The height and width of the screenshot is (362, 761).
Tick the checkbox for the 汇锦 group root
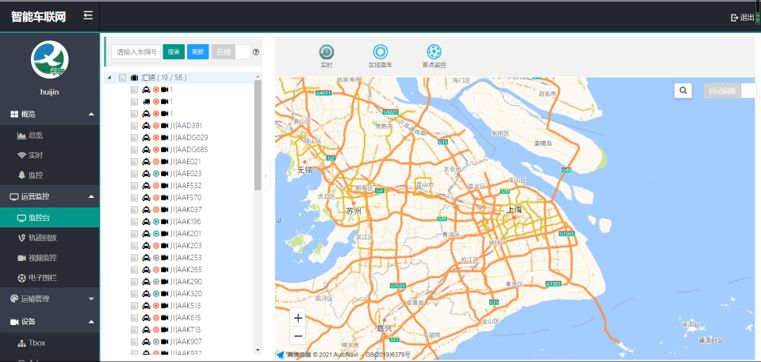click(122, 78)
